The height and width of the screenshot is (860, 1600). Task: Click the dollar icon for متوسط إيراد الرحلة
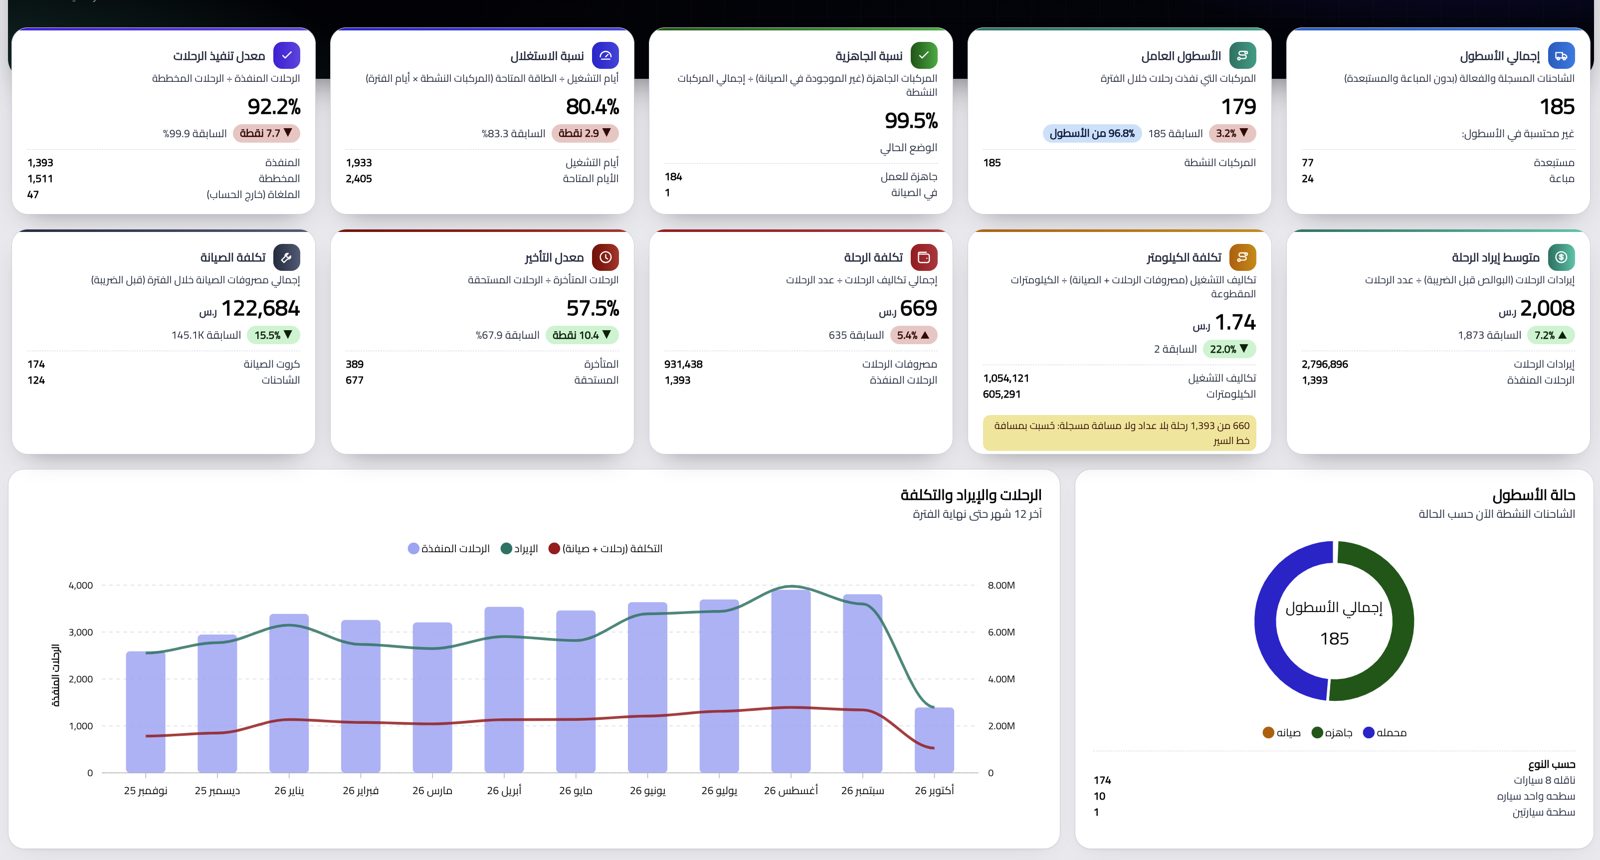[x=1561, y=258]
